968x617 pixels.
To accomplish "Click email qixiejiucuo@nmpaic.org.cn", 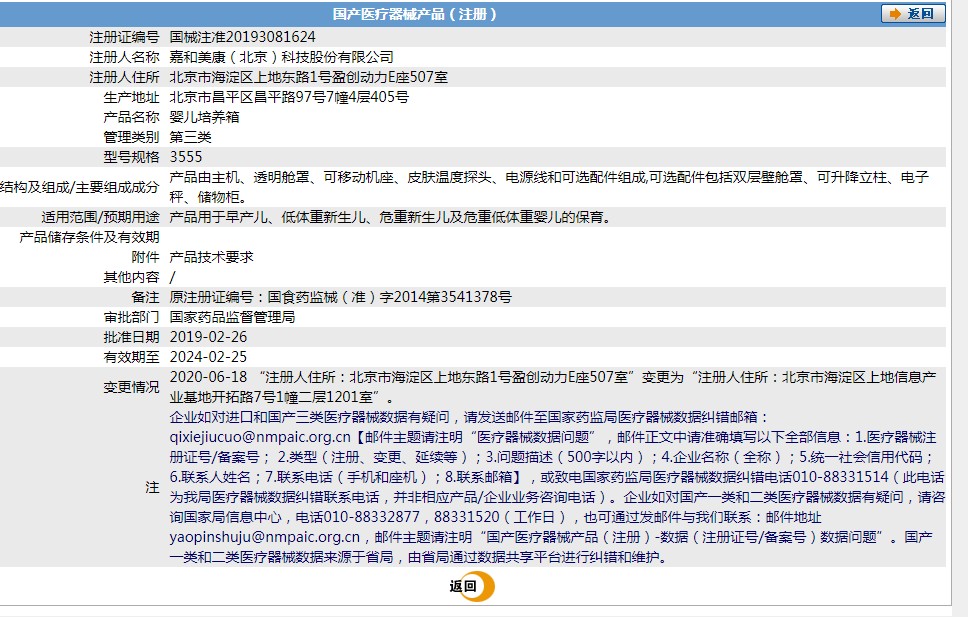I will [260, 437].
